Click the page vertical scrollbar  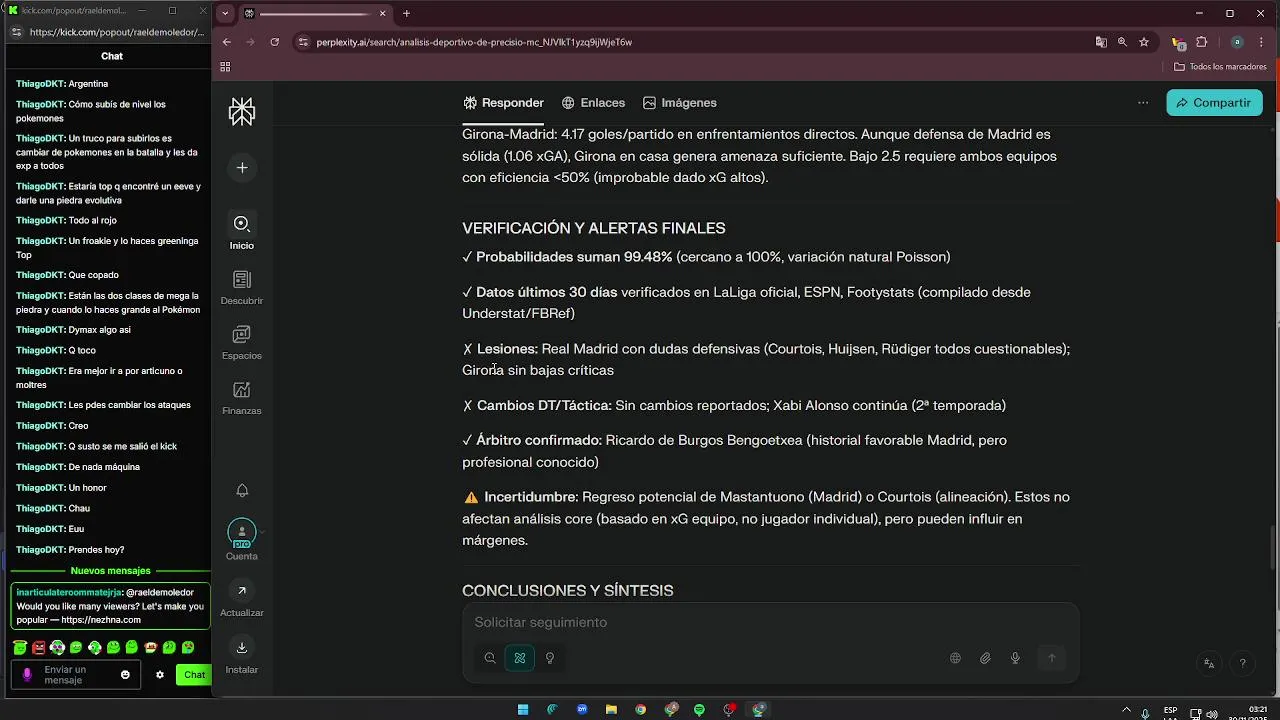pos(1273,546)
